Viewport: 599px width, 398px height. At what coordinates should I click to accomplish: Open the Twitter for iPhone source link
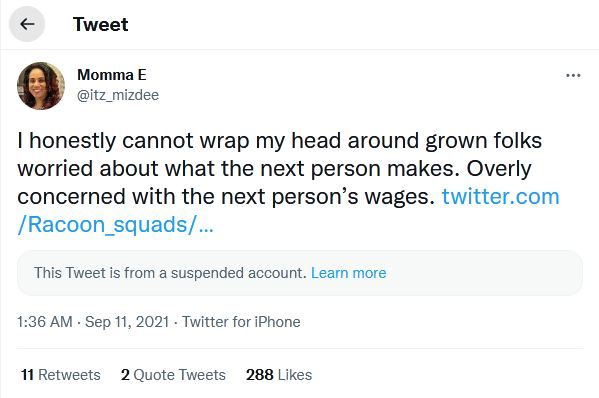241,322
